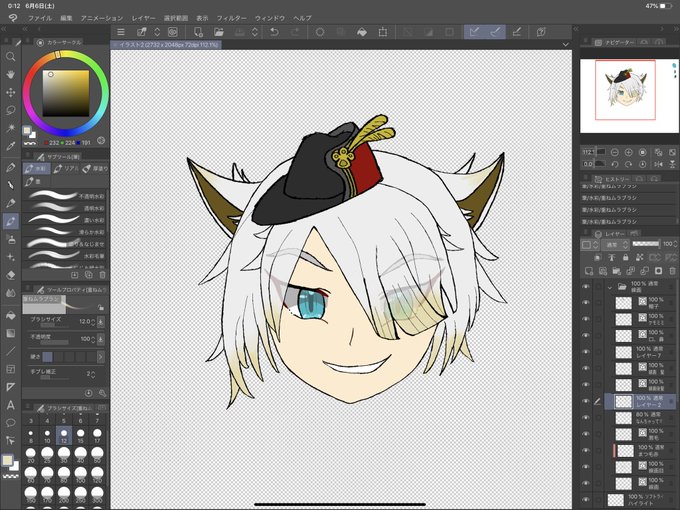Toggle visibility of レイヤー2 layer
680x510 pixels.
(586, 401)
